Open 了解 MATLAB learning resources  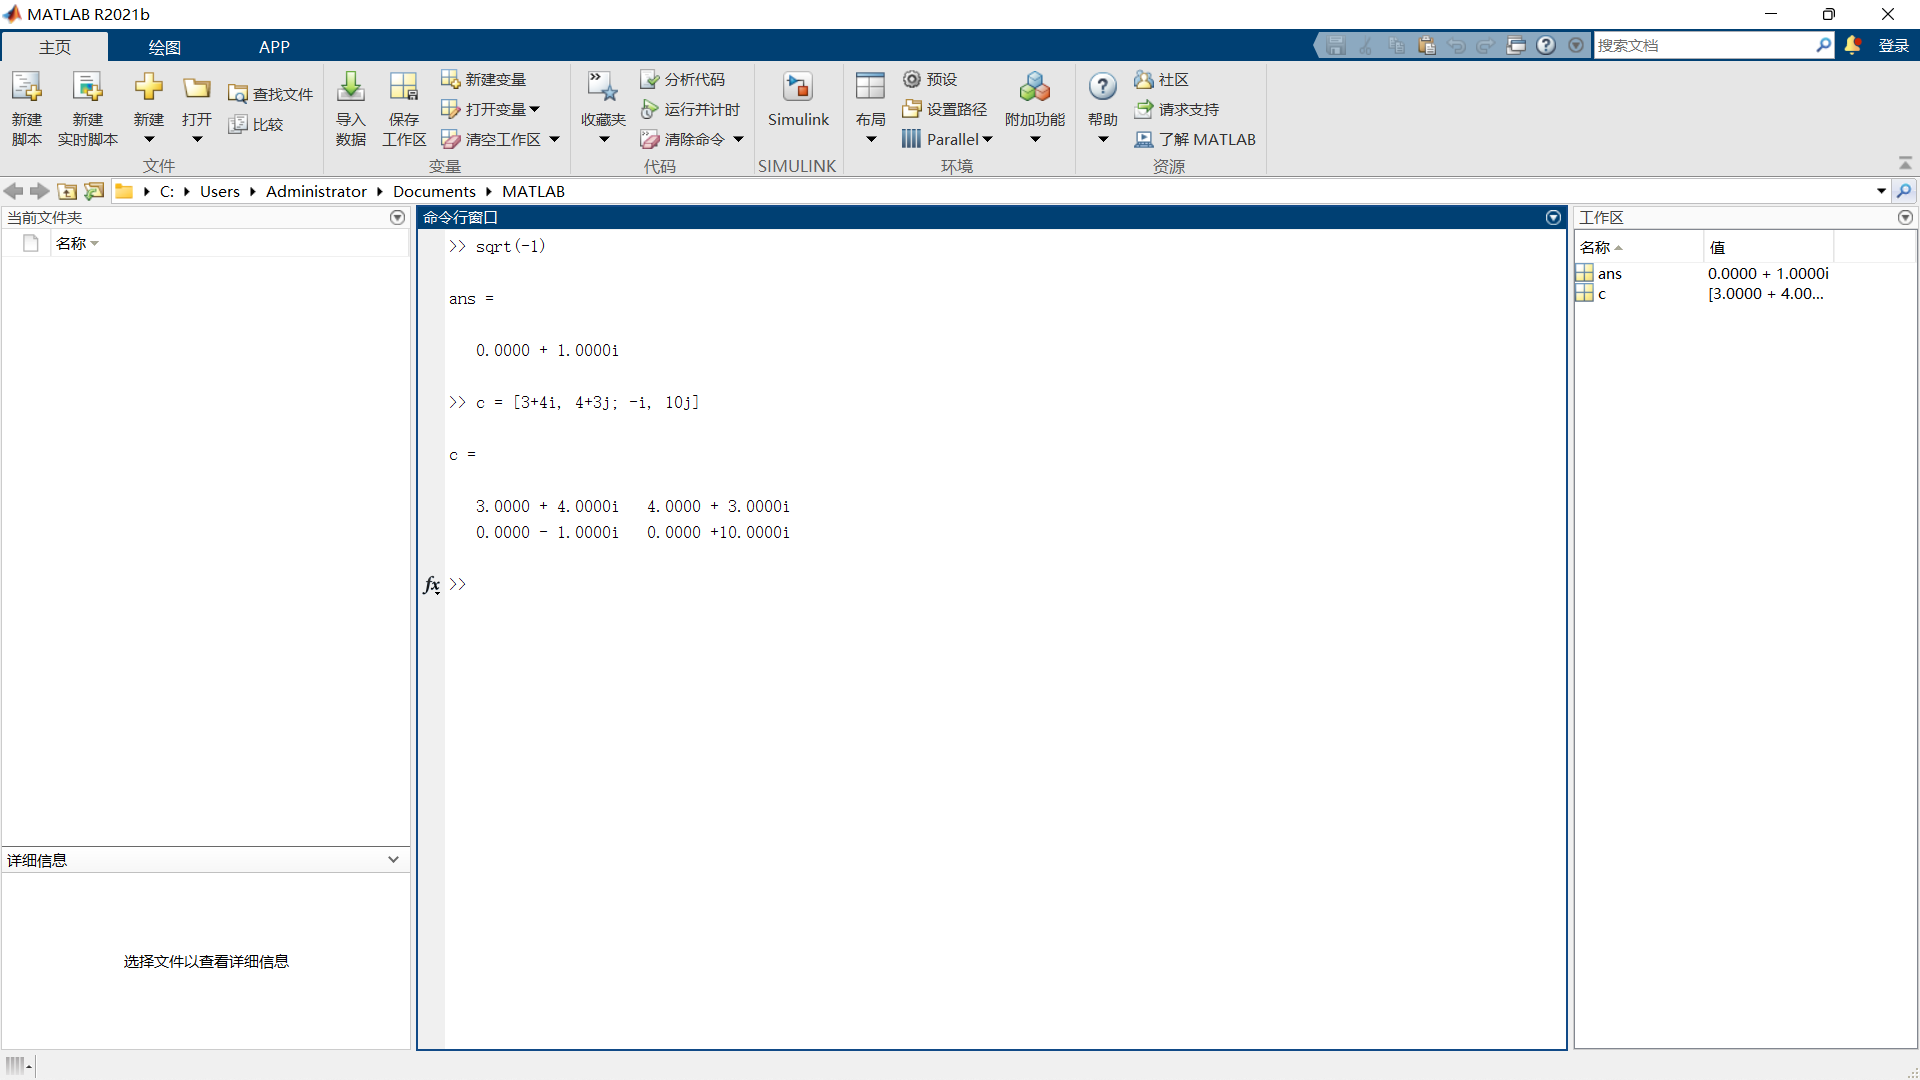pyautogui.click(x=1195, y=139)
